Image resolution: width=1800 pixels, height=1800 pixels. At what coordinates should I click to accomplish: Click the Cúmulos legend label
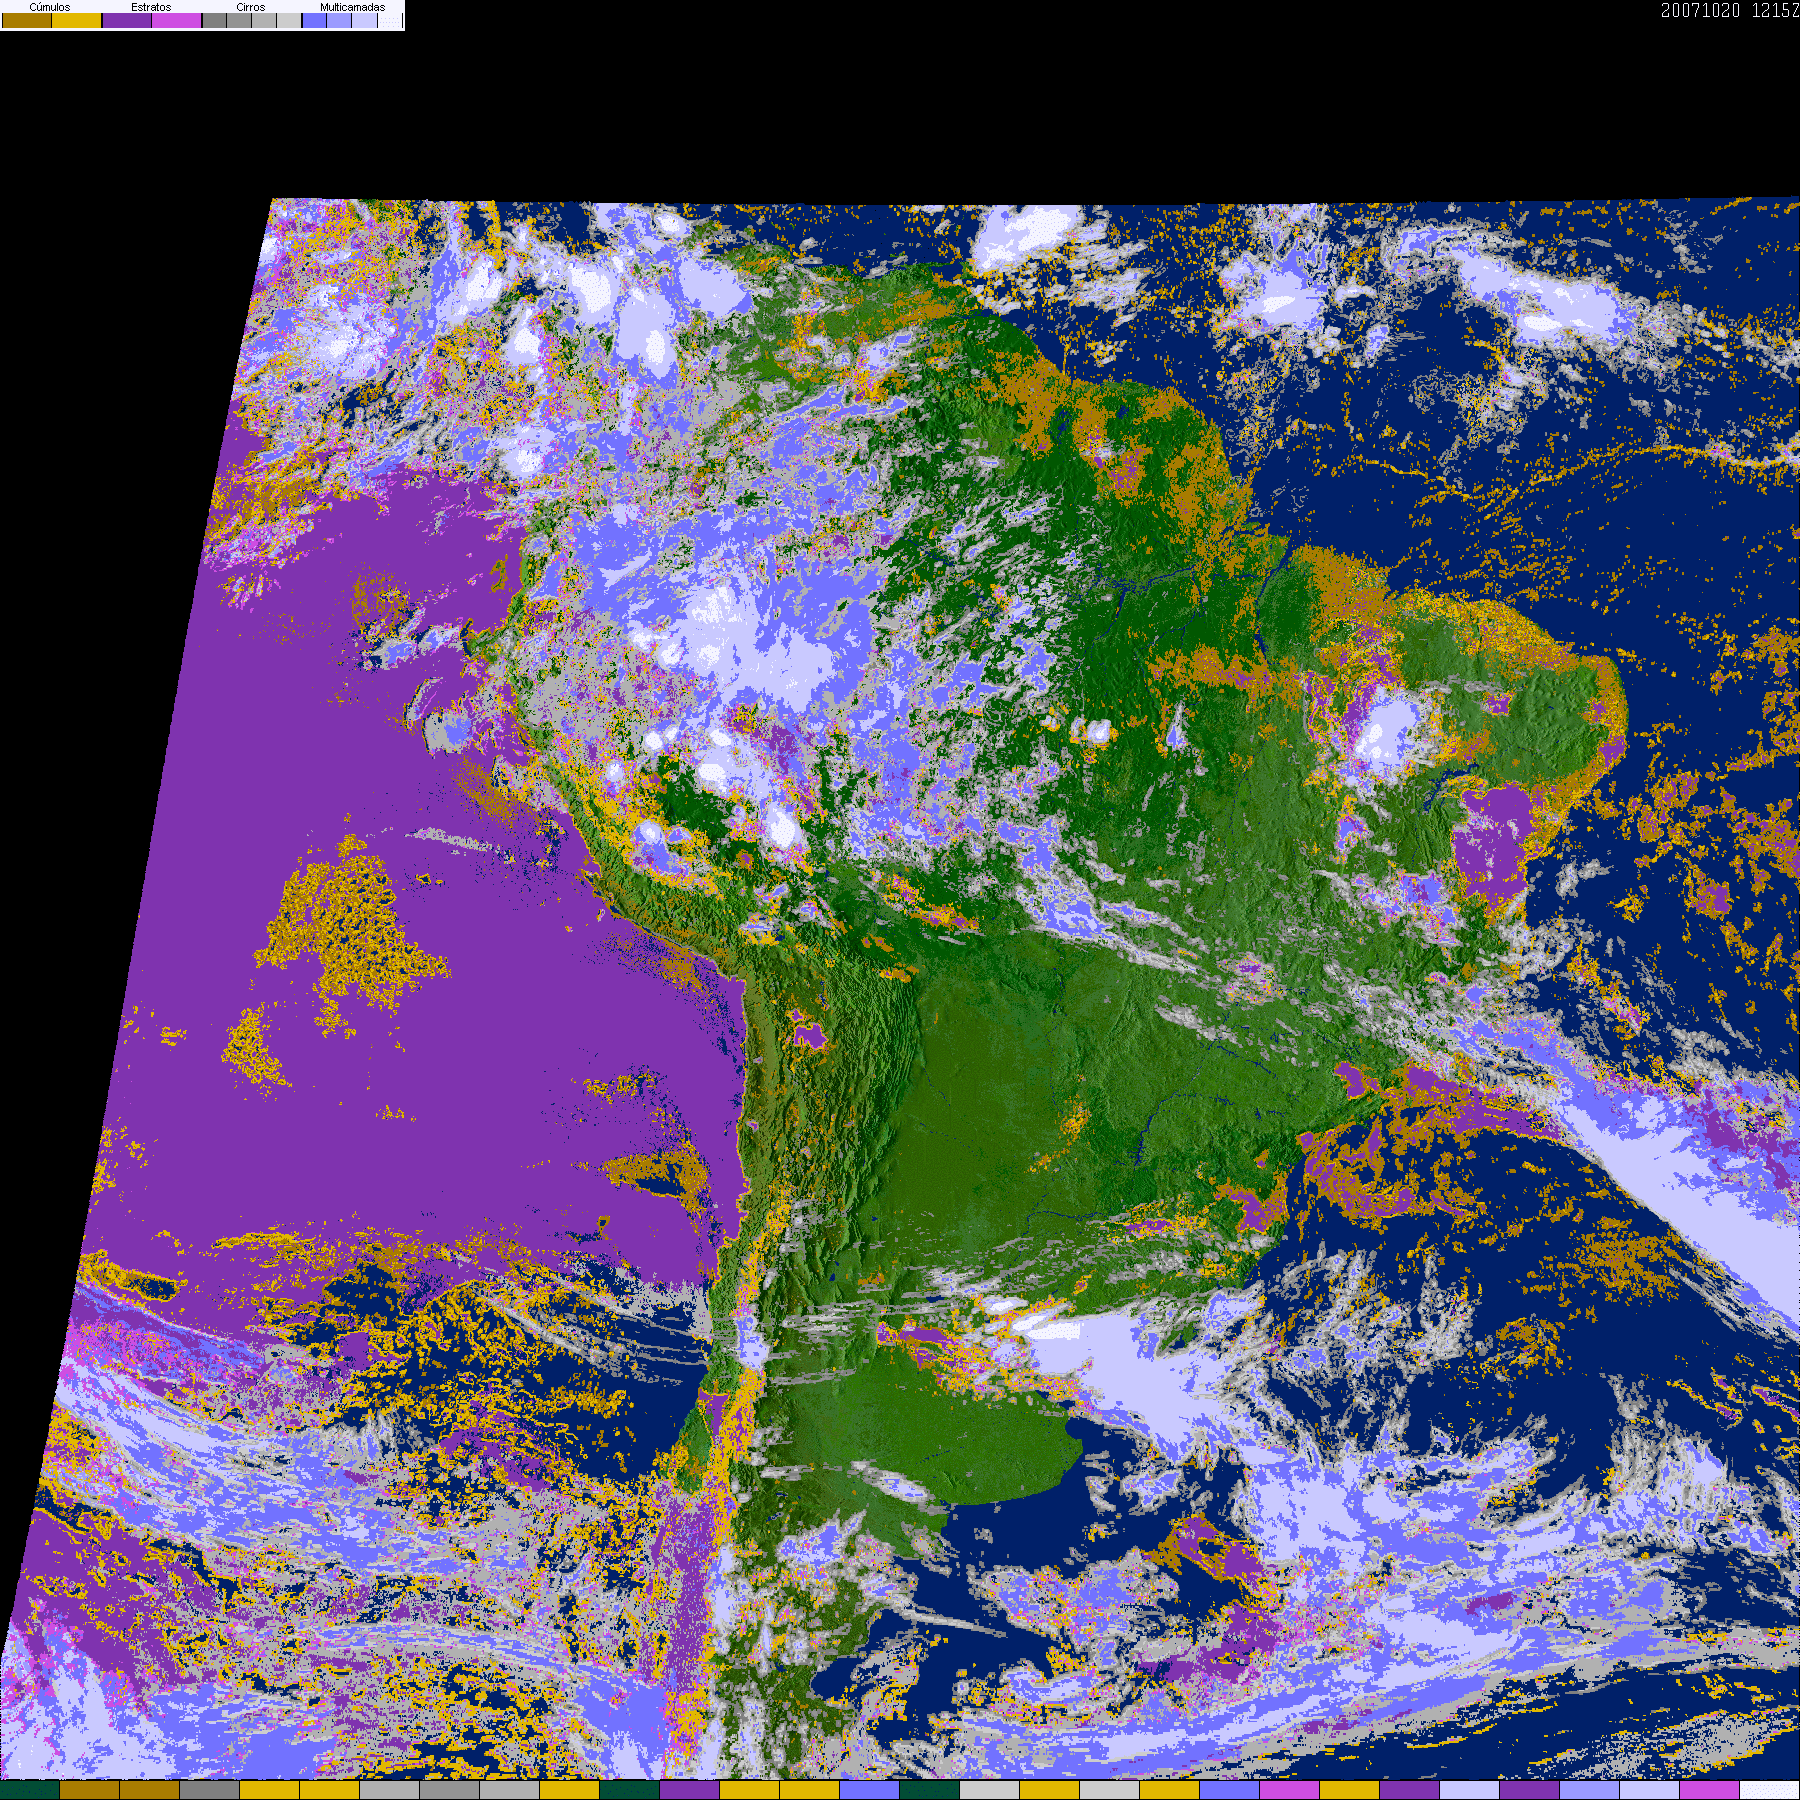50,7
